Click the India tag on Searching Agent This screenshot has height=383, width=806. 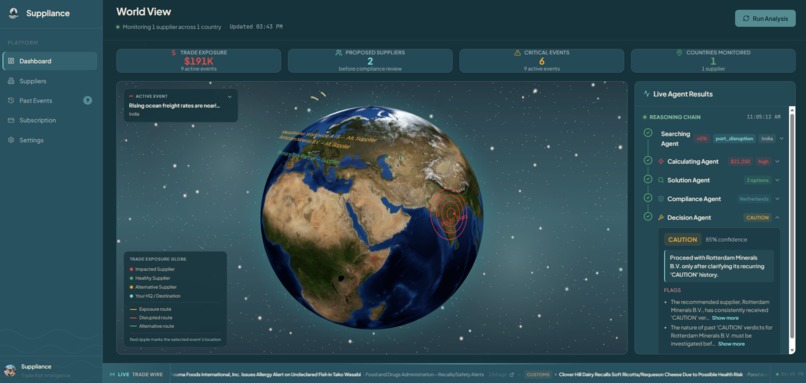[x=767, y=138]
